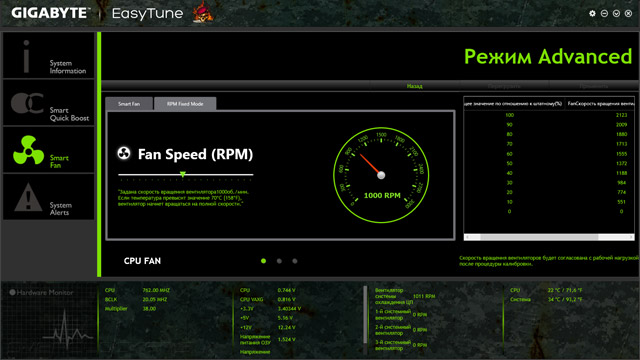Switch to the RPM Fixed Mode tab

coord(185,104)
